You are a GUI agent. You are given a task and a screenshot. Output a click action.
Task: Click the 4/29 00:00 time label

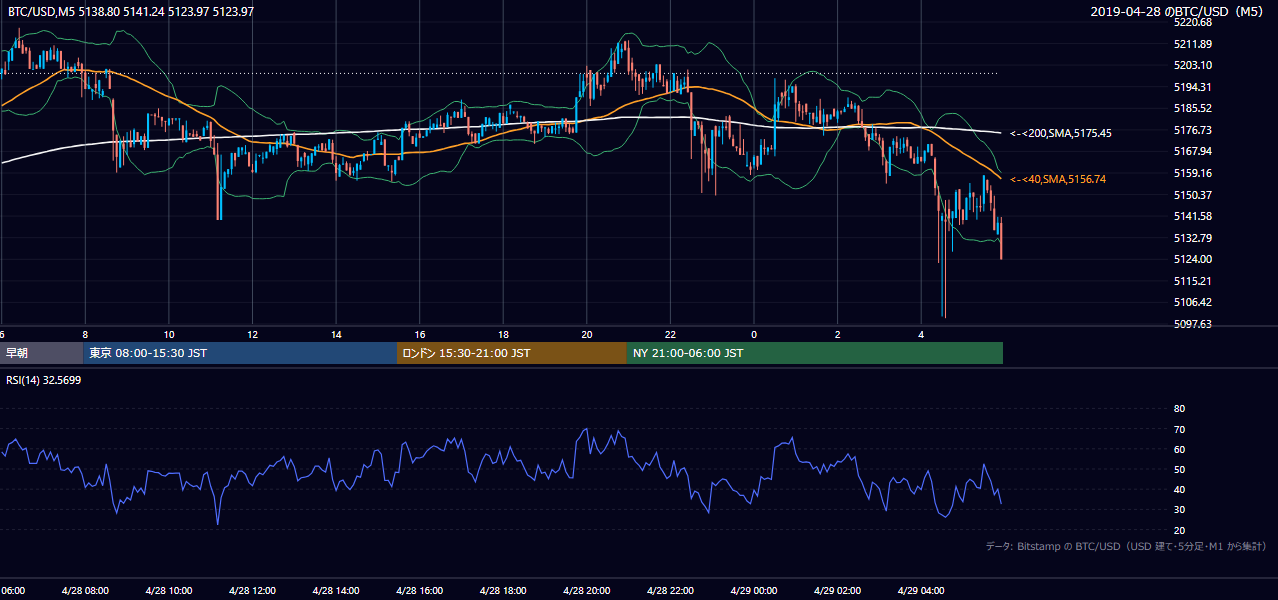point(754,590)
